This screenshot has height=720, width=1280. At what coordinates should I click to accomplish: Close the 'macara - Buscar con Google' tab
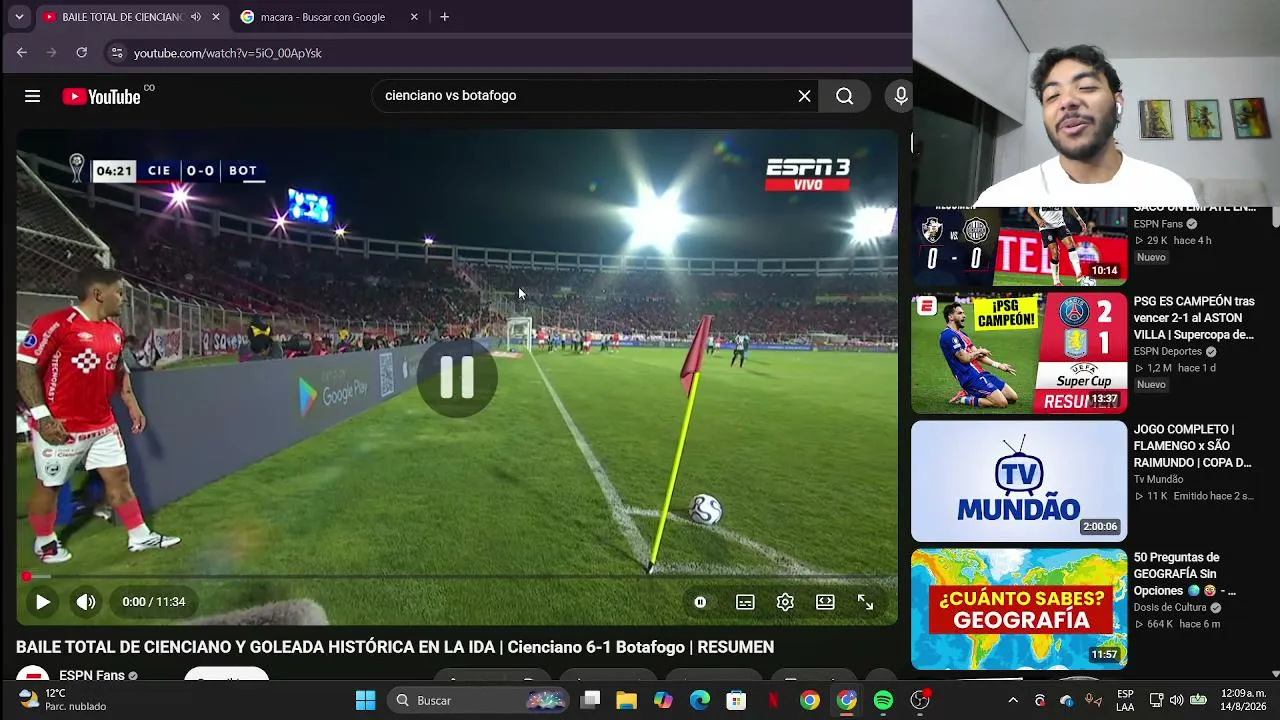click(x=414, y=17)
